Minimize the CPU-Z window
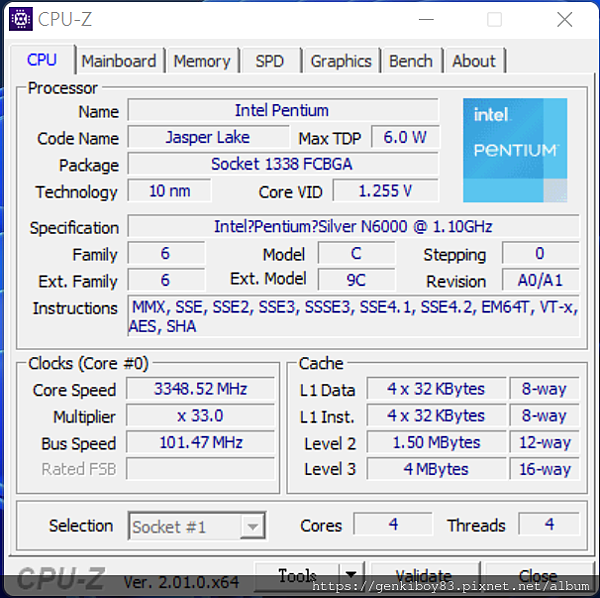 coord(426,19)
